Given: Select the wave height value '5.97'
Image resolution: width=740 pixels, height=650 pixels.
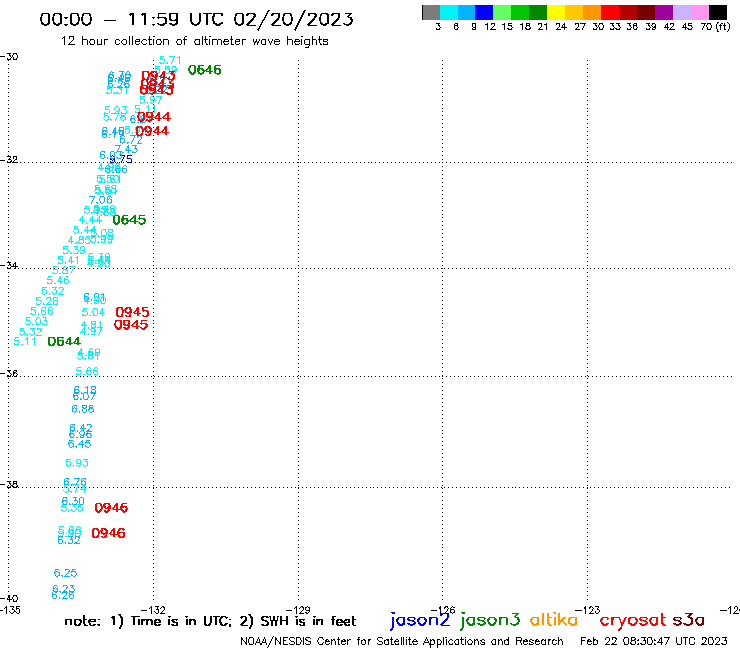Looking at the screenshot, I should [151, 100].
